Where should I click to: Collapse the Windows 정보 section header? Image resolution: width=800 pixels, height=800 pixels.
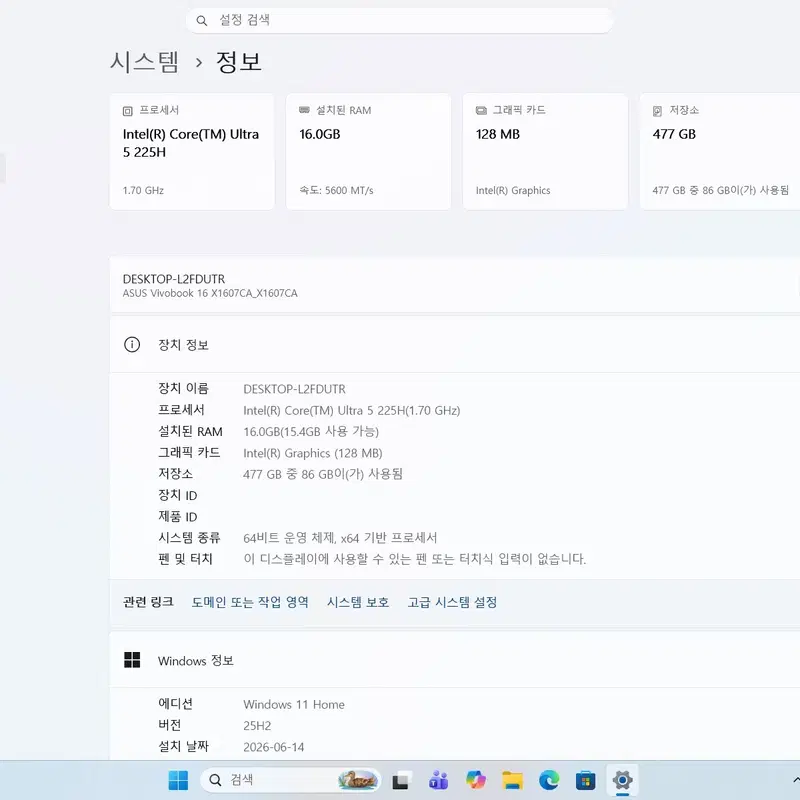[455, 660]
